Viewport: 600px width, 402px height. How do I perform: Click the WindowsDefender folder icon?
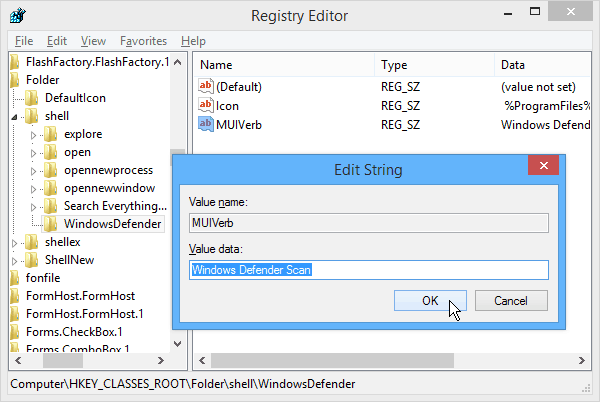(51, 224)
